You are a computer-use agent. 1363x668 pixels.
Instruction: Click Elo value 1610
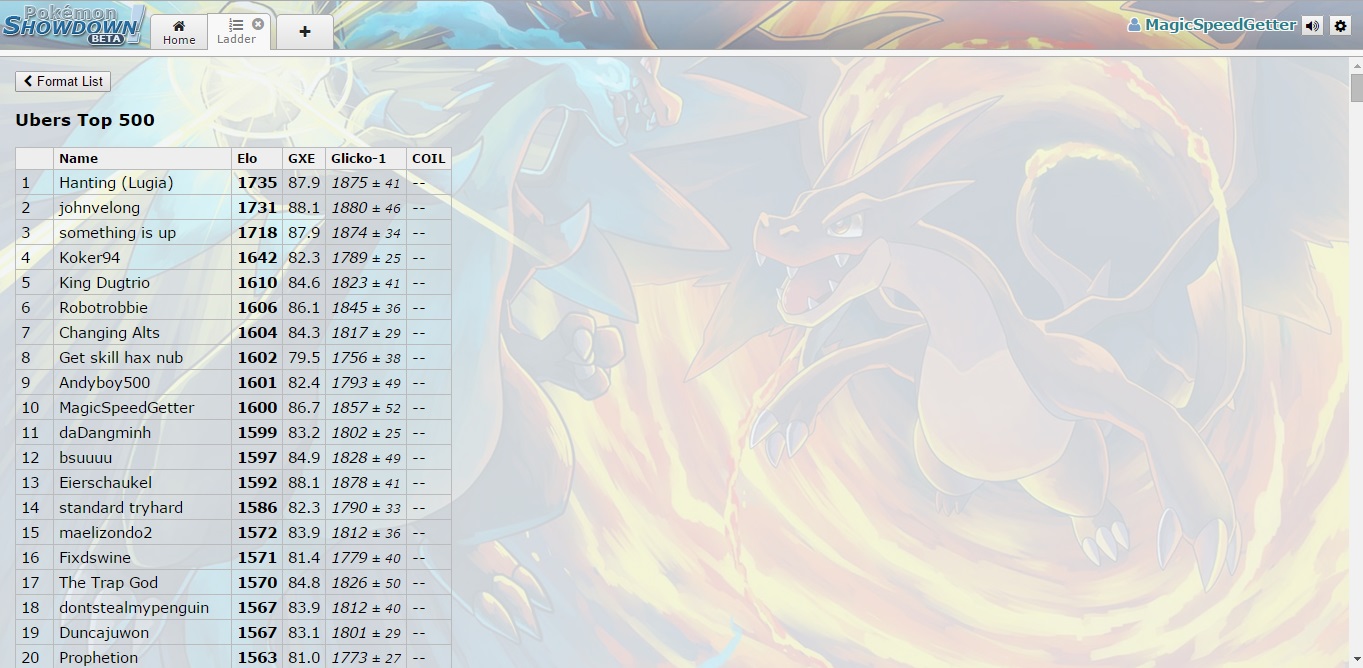coord(257,283)
